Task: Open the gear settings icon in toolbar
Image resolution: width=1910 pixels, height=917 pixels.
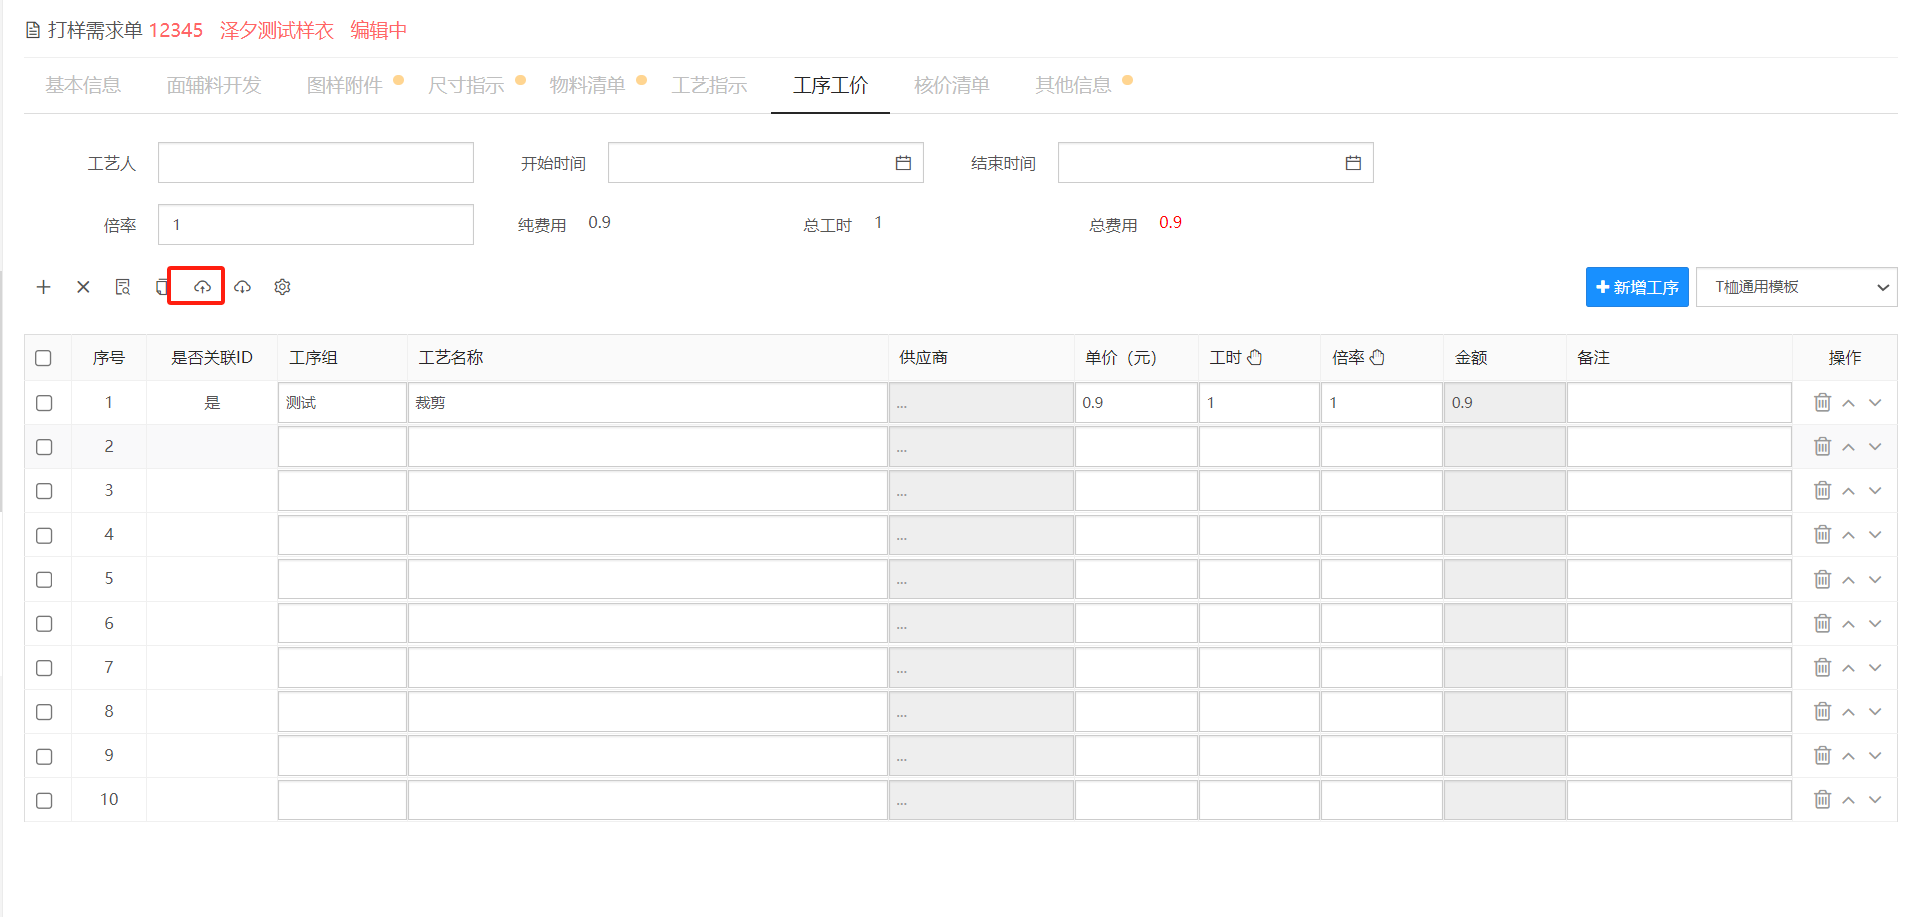Action: [283, 287]
